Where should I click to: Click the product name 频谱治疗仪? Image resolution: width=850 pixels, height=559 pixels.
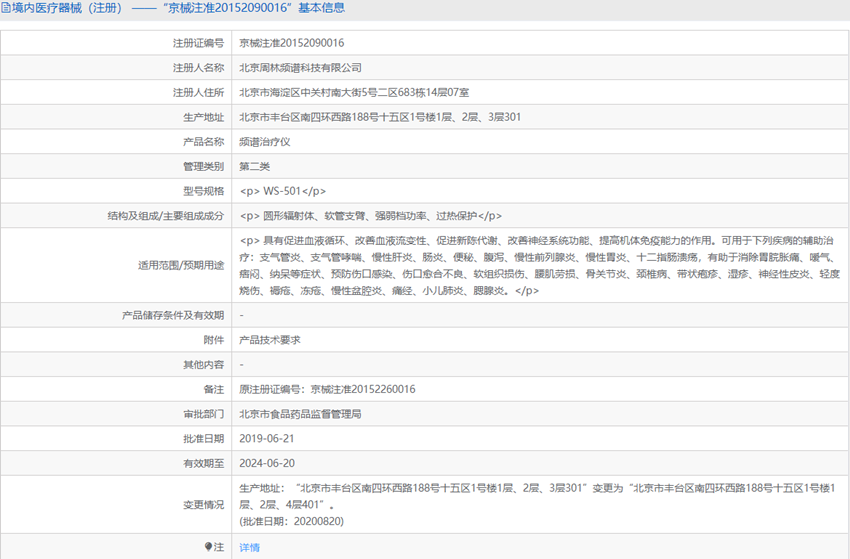[x=265, y=142]
